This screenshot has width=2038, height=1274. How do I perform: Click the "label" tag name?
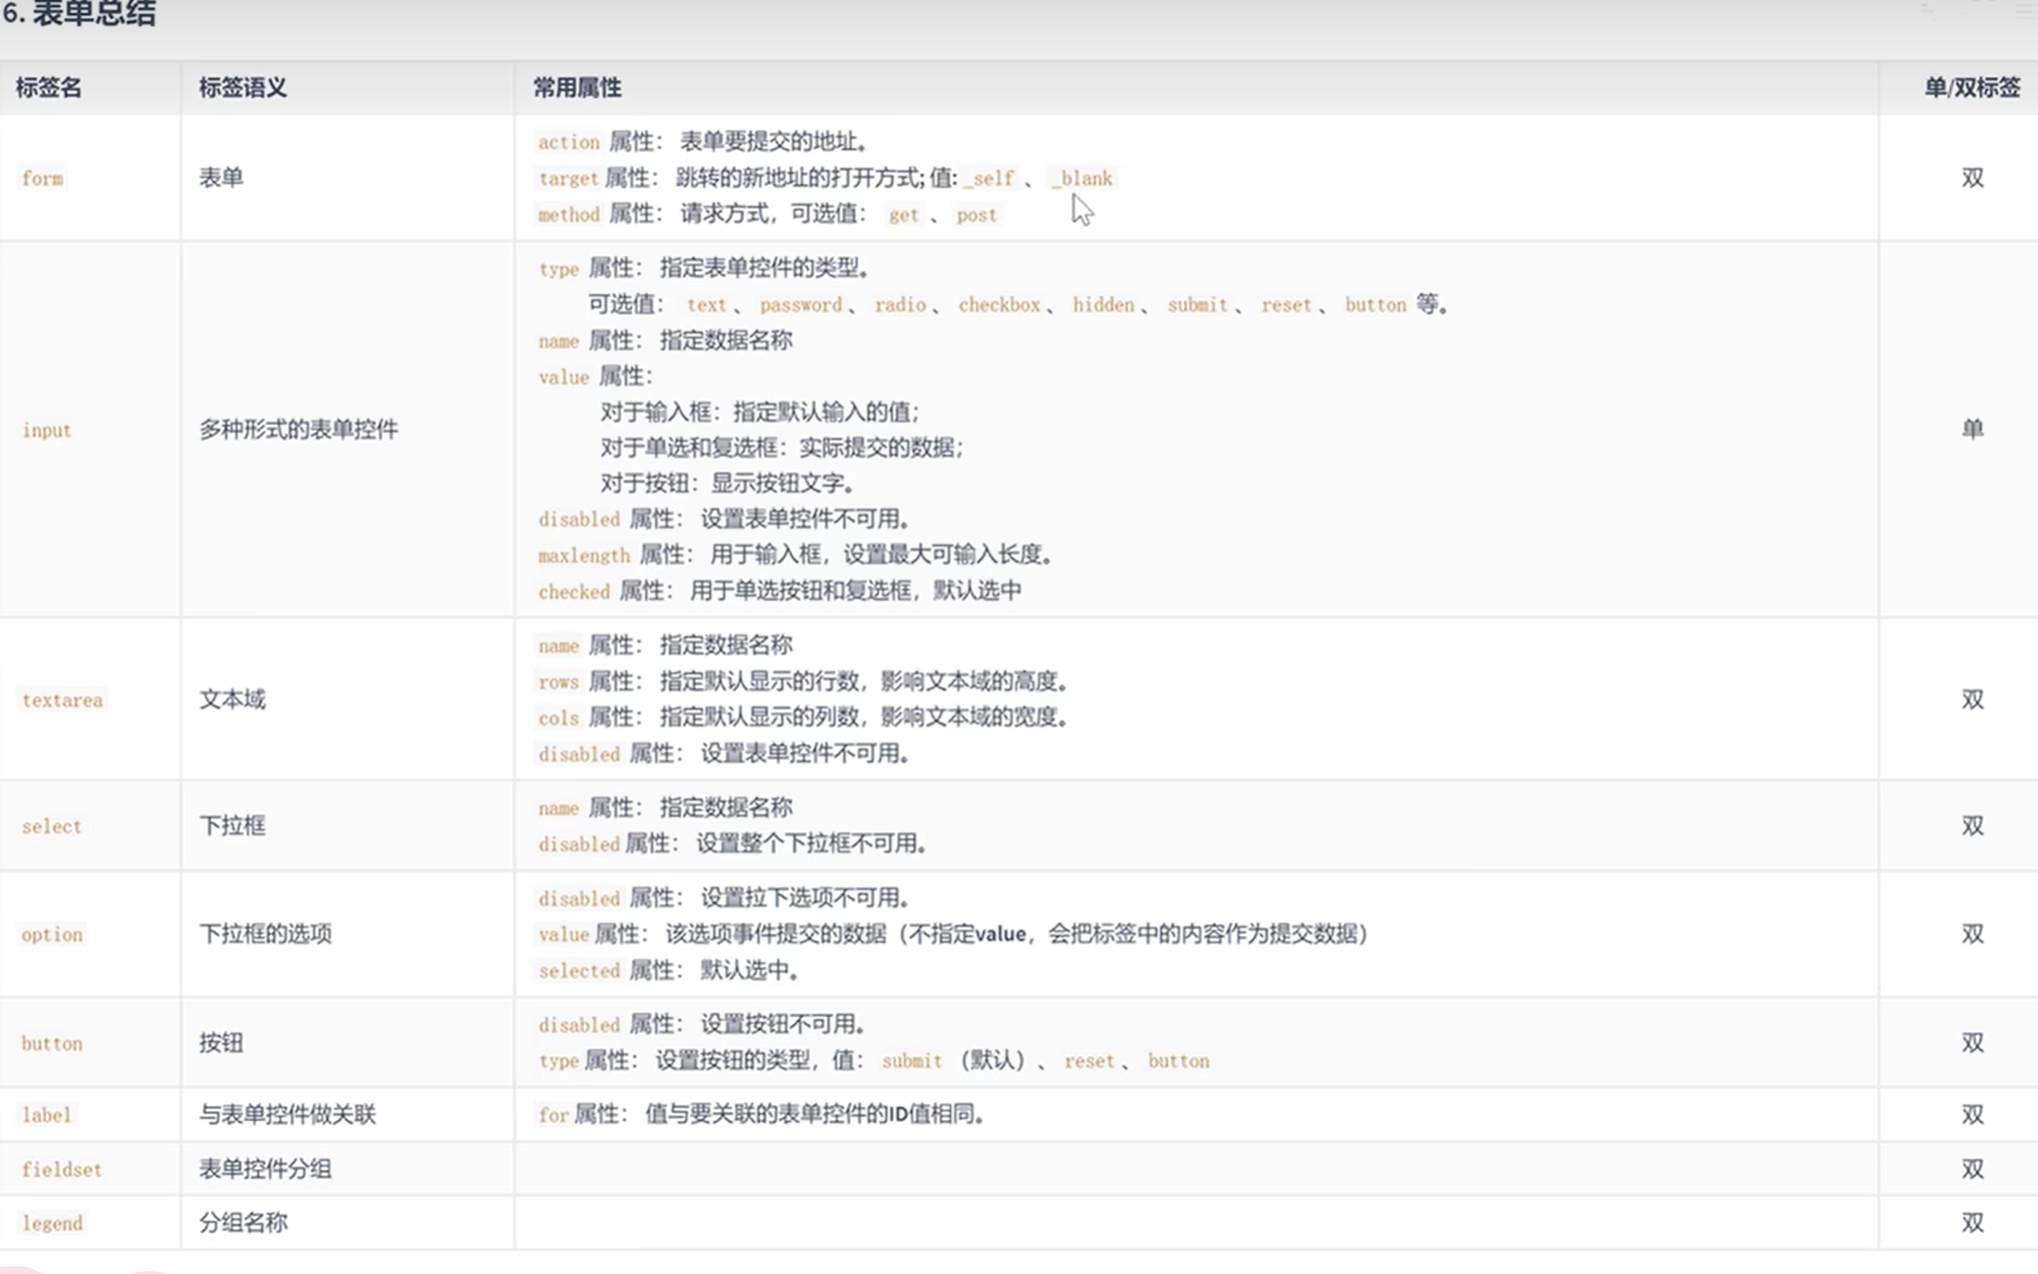click(x=46, y=1115)
